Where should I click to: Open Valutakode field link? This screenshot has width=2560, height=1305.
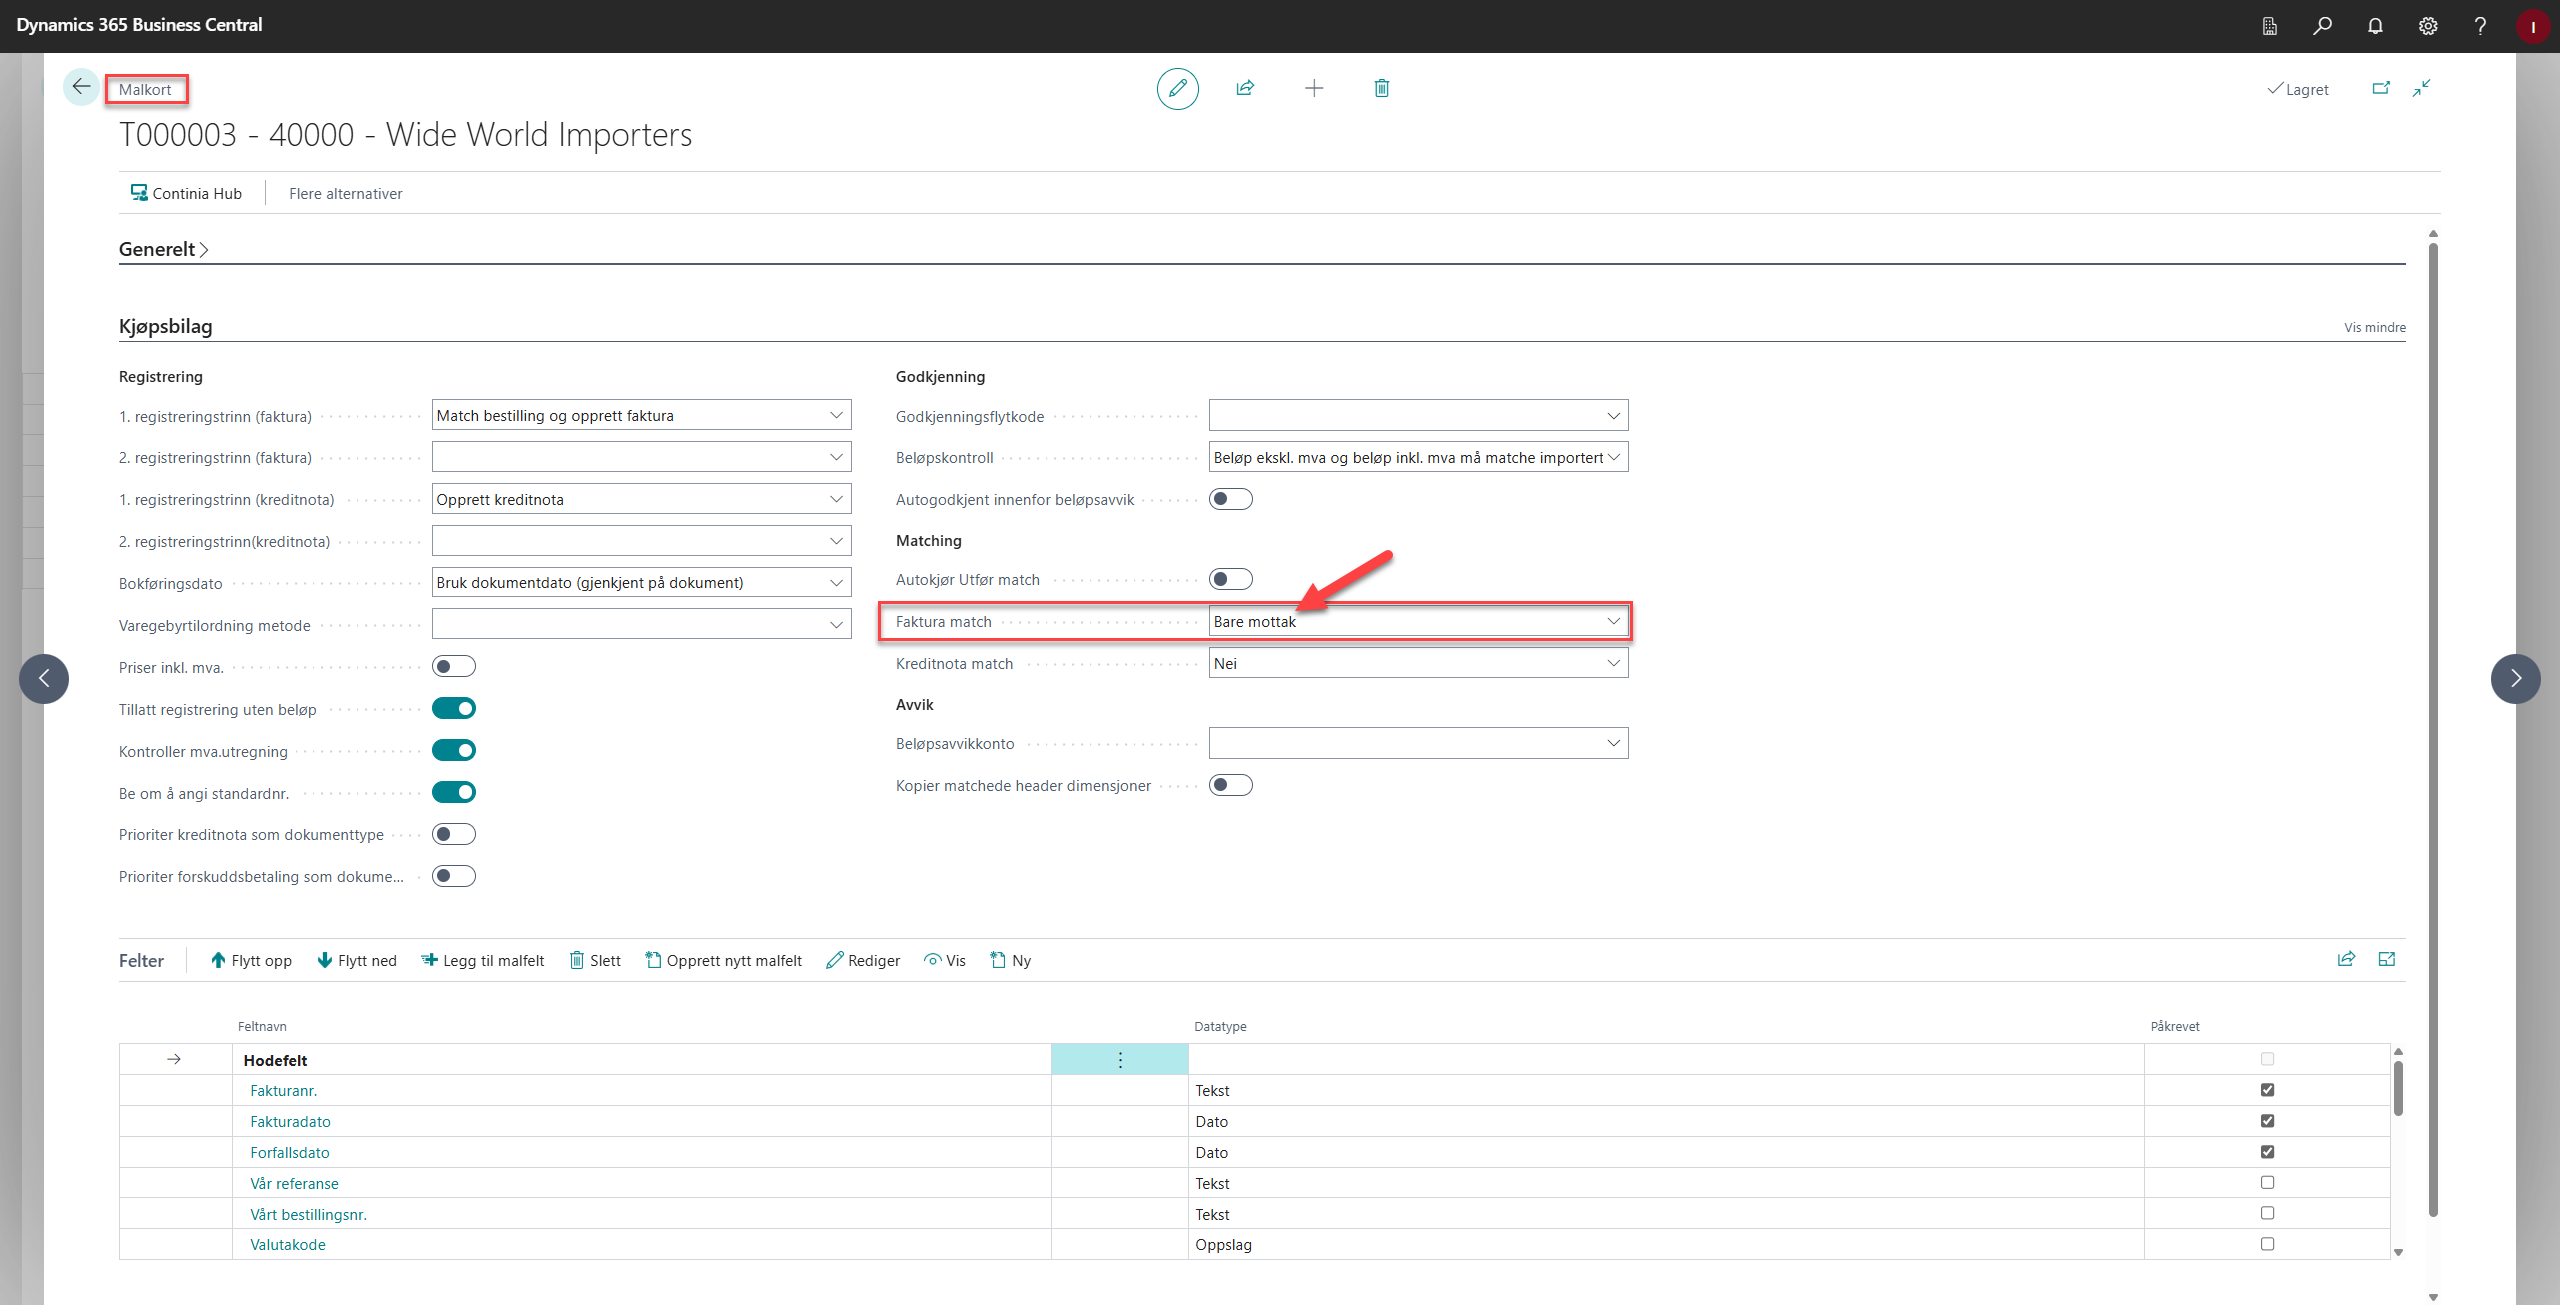point(288,1245)
